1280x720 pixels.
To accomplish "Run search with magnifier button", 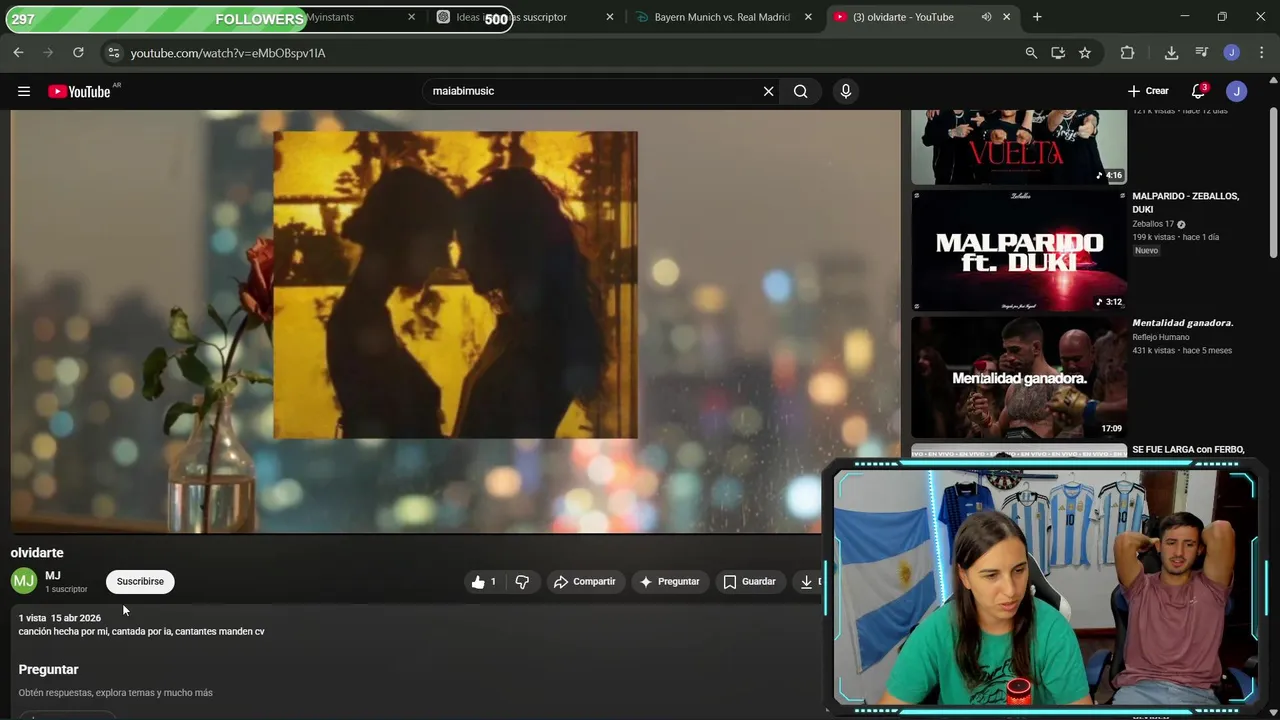I will 801,91.
